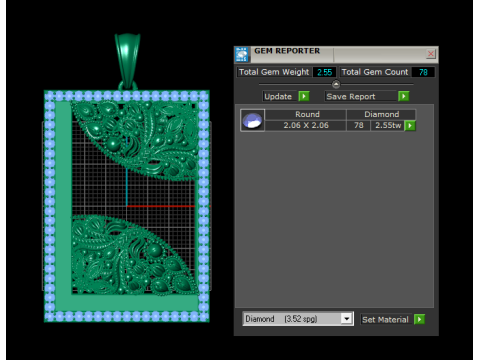Click the collapse handle under Total Gem Weight
Viewport: 480px width, 360px height.
click(x=336, y=84)
